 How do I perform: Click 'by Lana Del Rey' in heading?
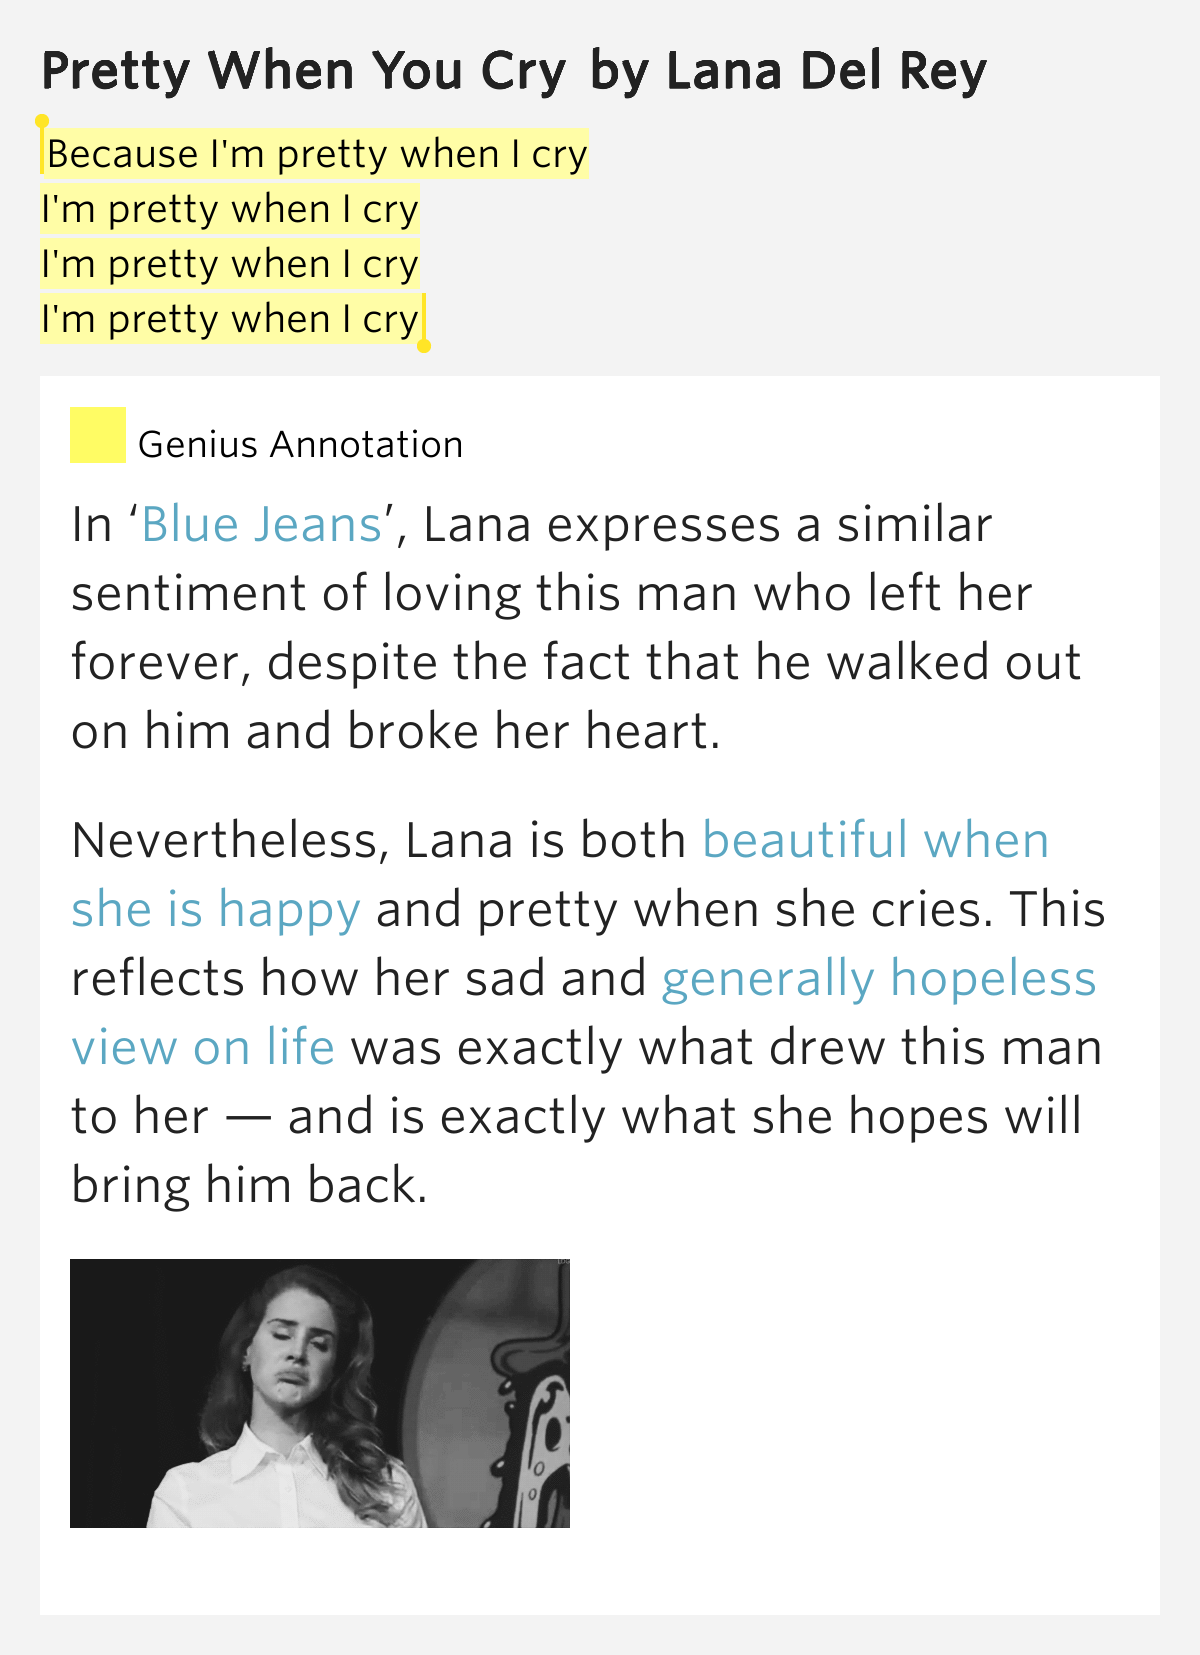click(788, 71)
